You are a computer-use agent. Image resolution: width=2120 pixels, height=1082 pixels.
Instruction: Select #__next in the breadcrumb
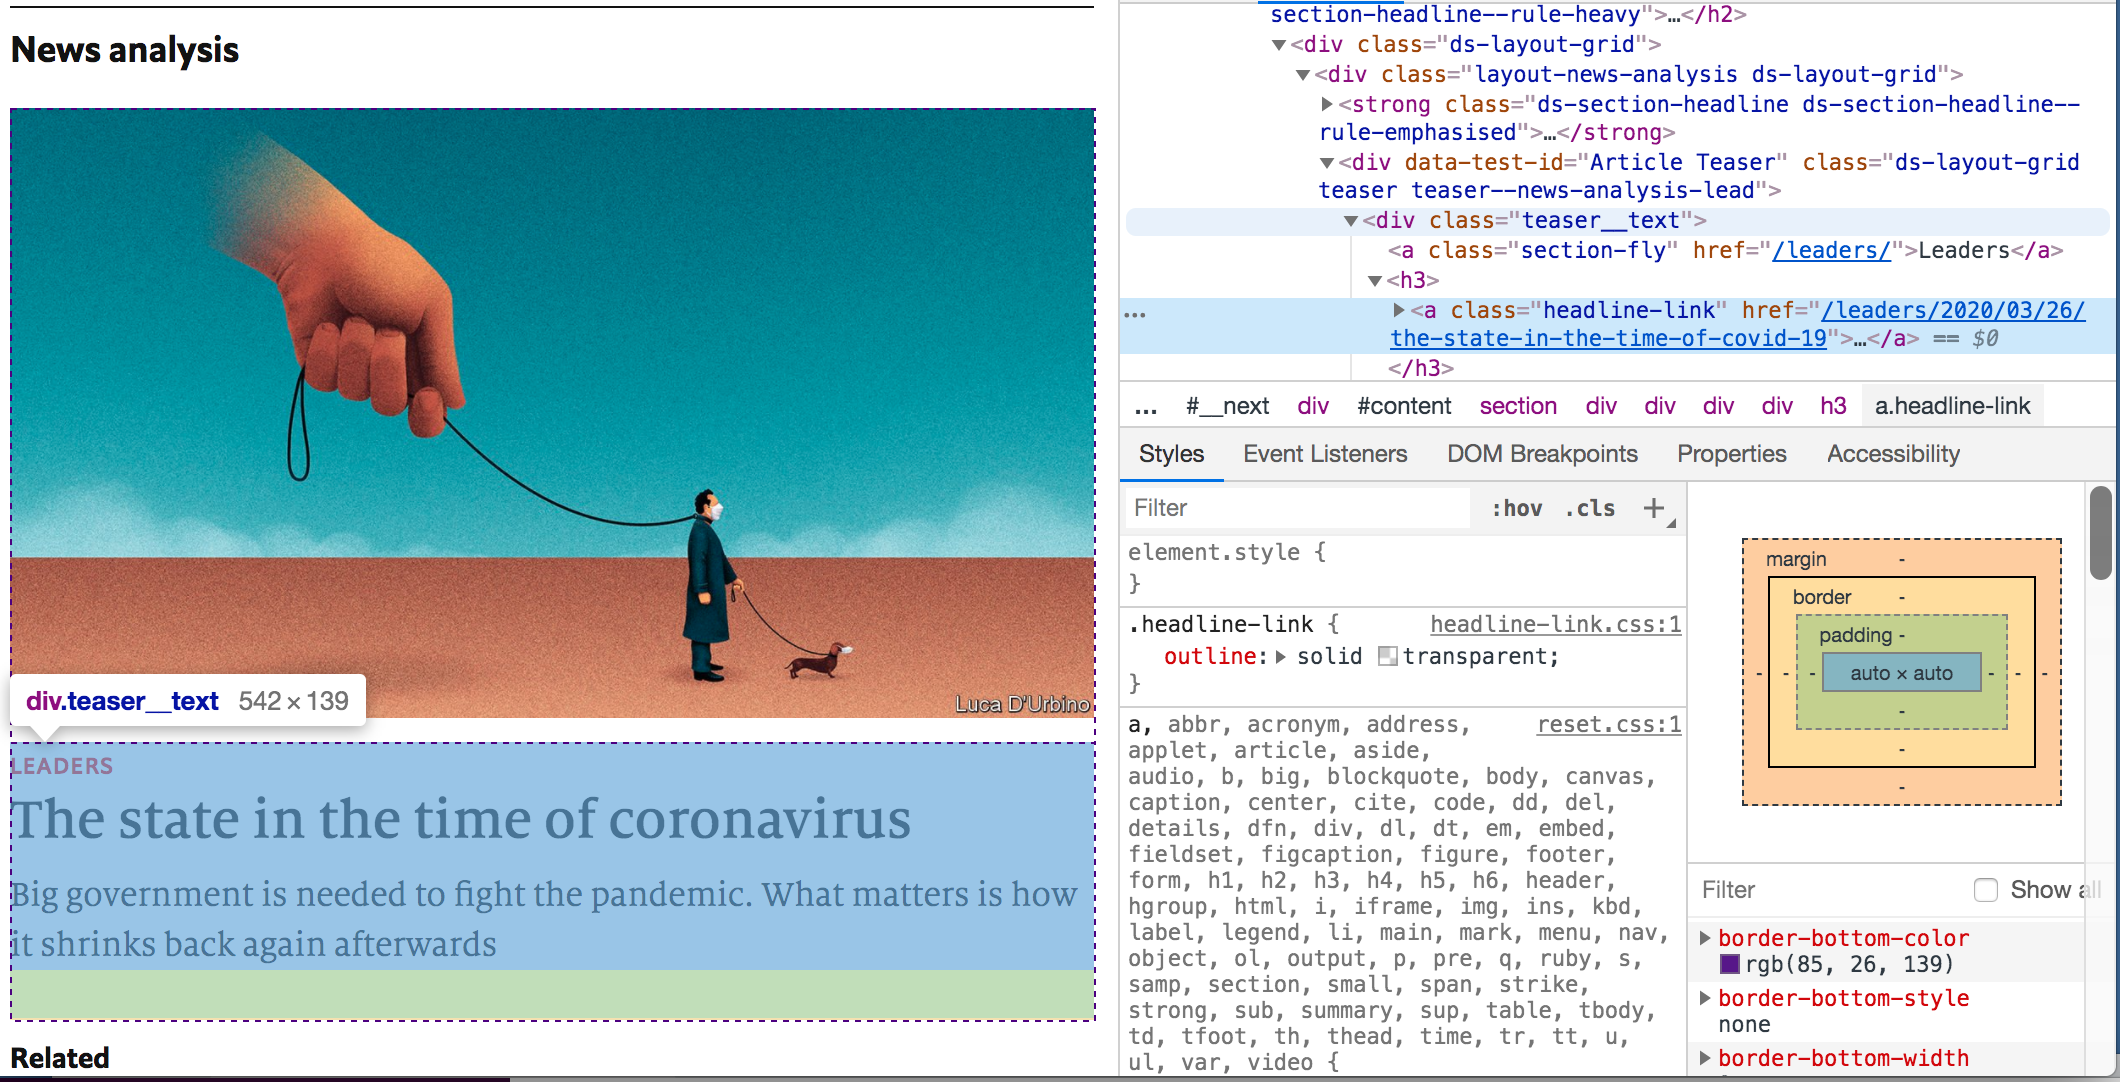(x=1227, y=406)
